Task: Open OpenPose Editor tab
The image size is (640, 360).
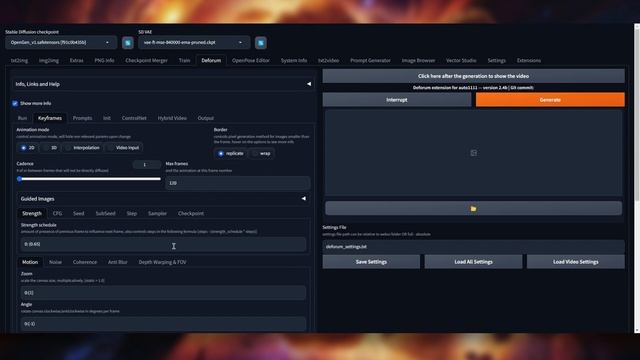Action: [251, 60]
